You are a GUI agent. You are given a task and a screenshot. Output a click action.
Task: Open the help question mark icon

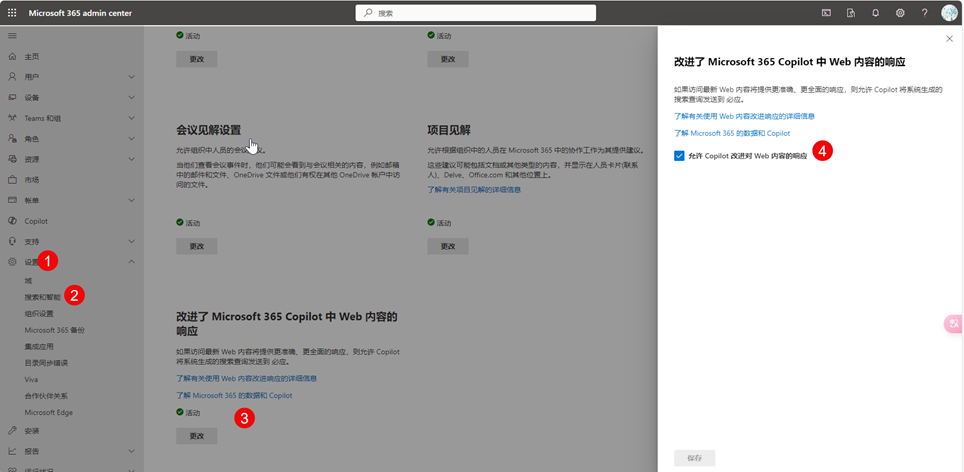click(x=925, y=13)
